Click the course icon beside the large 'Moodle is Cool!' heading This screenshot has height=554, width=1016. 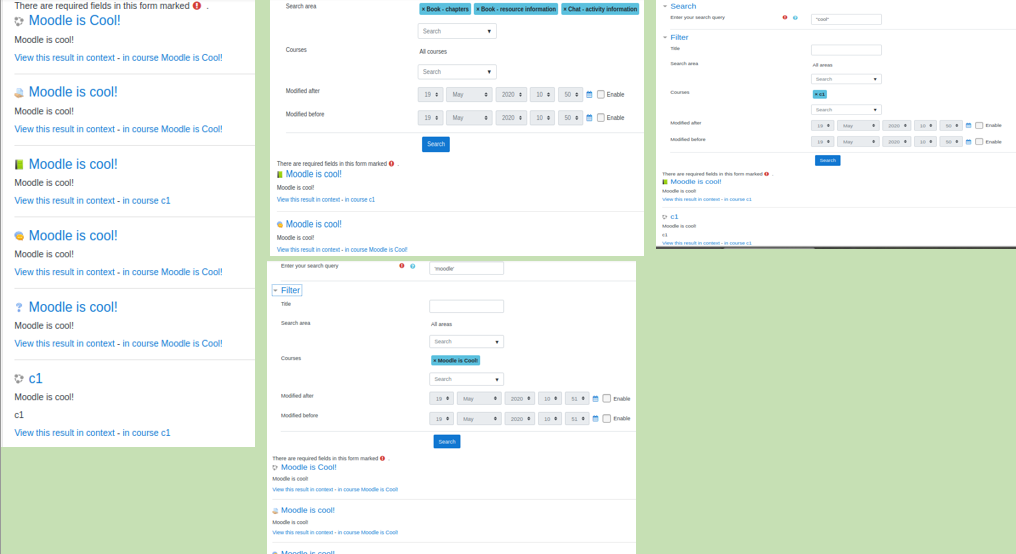(19, 21)
